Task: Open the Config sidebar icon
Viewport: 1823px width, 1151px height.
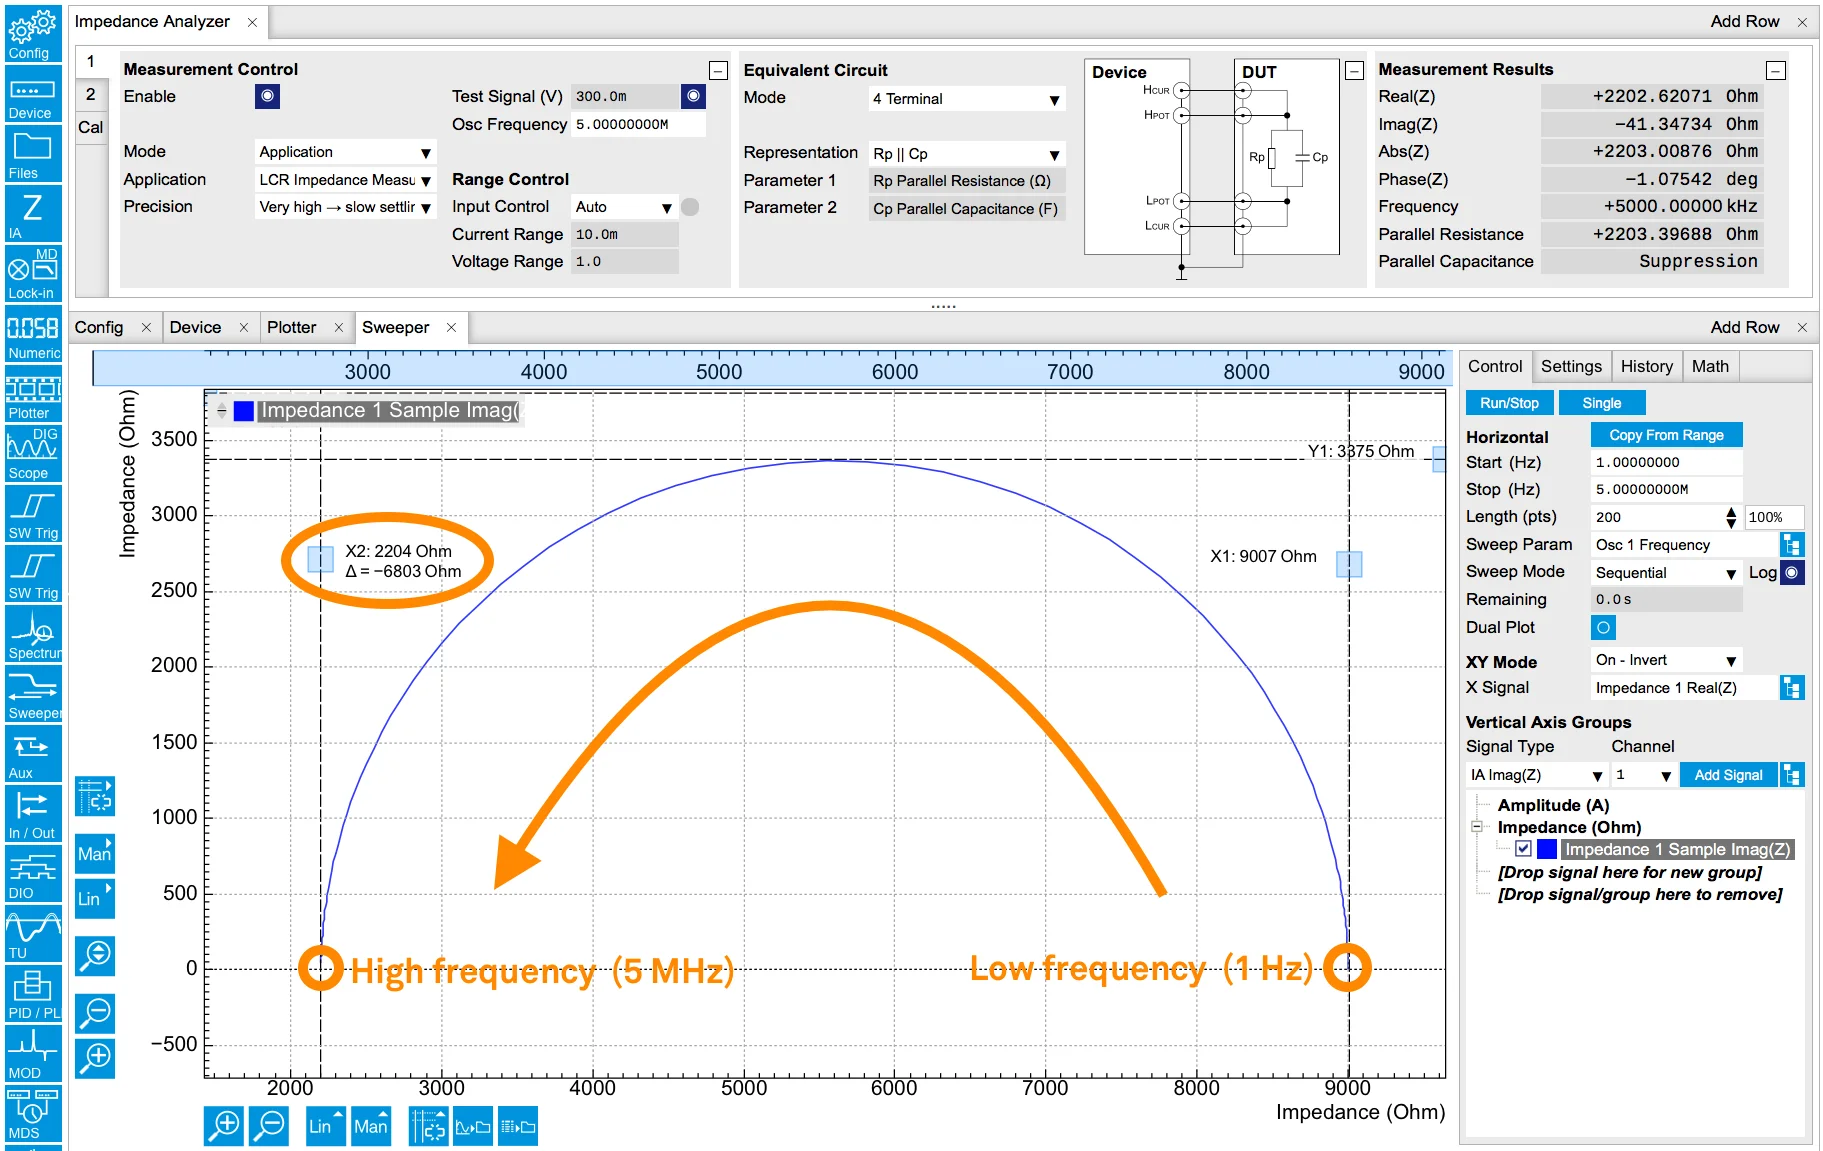Action: 33,33
